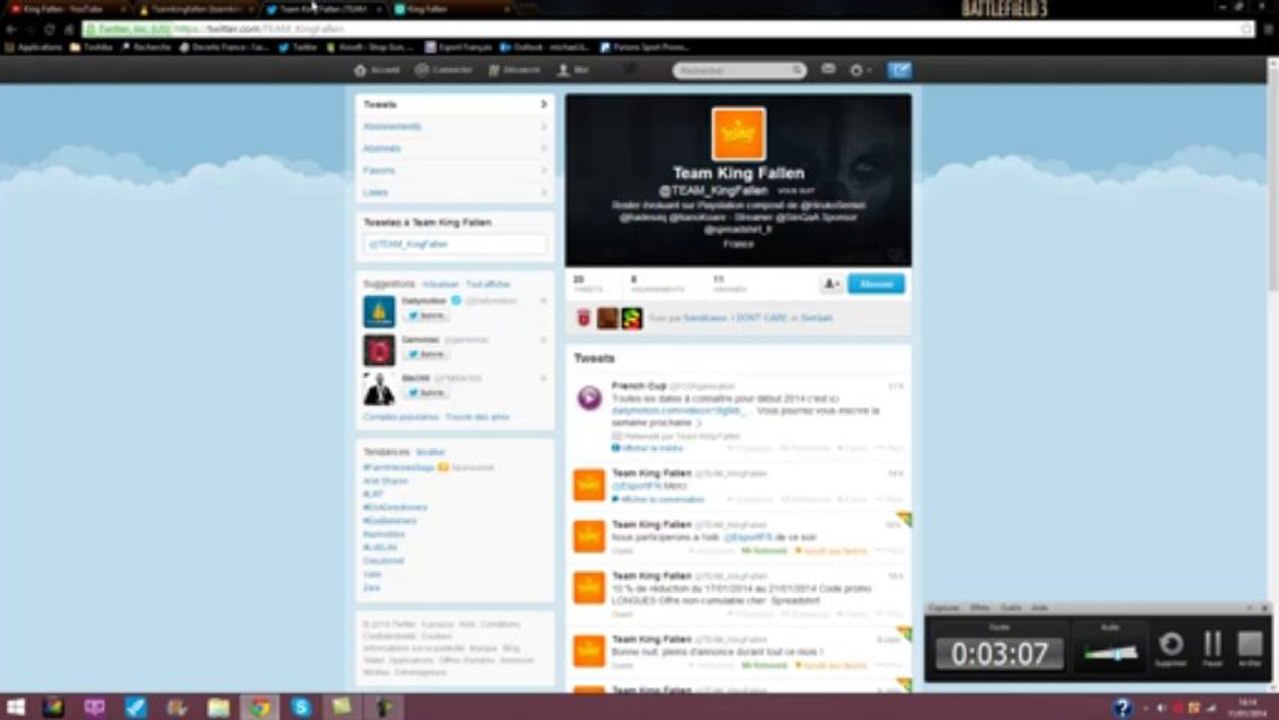Image resolution: width=1279 pixels, height=720 pixels.
Task: Follow Gamoniac with its Suivre button
Action: coord(426,354)
